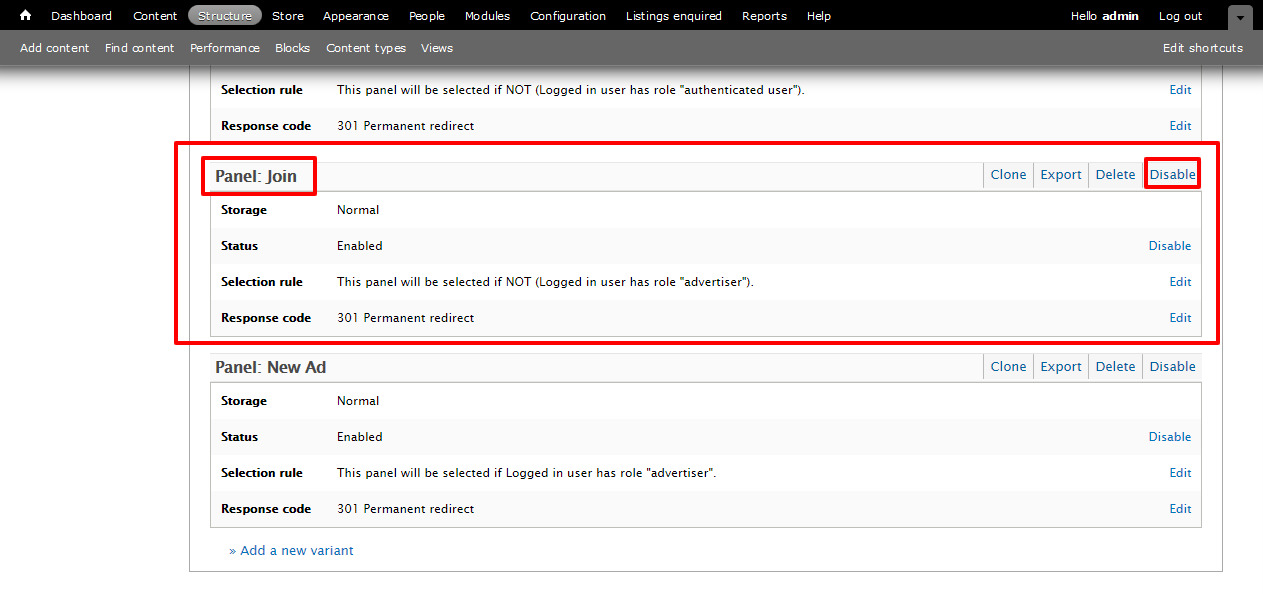The width and height of the screenshot is (1263, 594).
Task: Click Edit shortcuts link
Action: 1202,48
